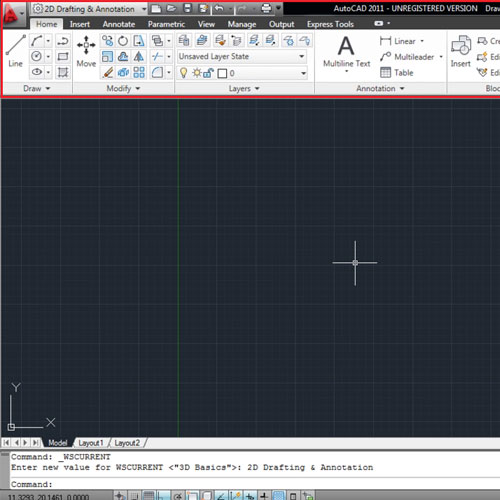This screenshot has height=500, width=500.
Task: Open the Ellipse tool dropdown arrow
Action: (48, 72)
